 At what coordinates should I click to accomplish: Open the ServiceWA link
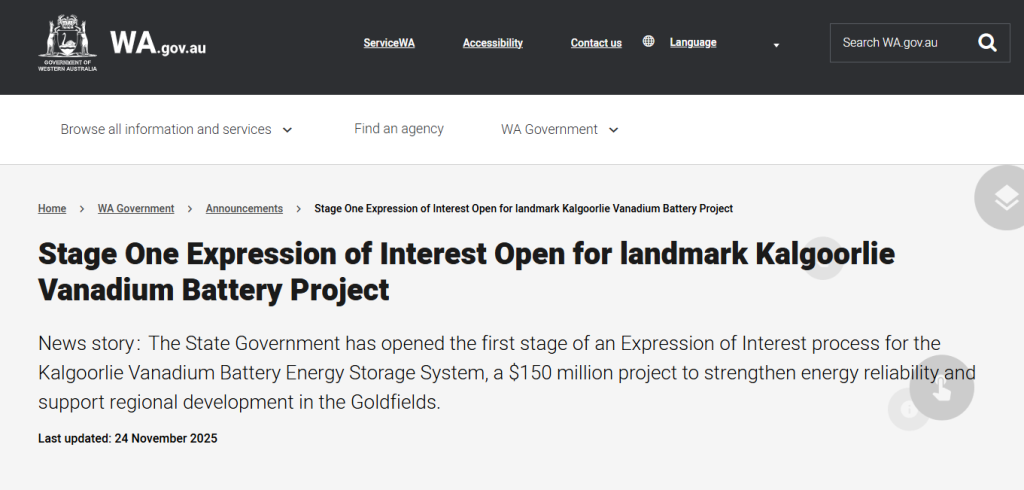click(x=389, y=43)
